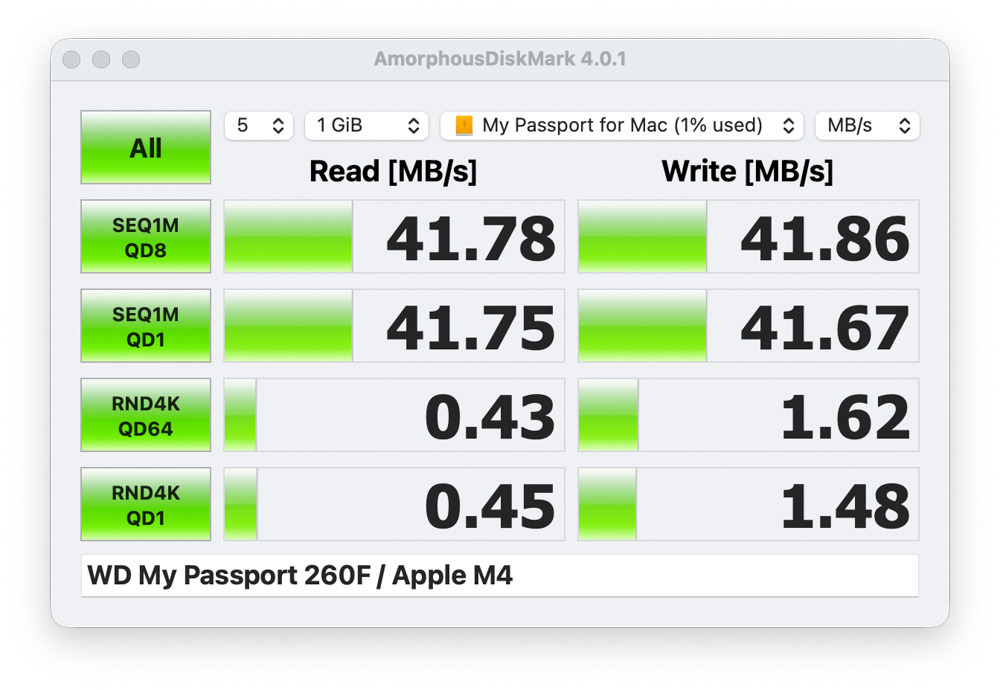Start the RND4K QD1 test
1000x690 pixels.
coord(145,504)
